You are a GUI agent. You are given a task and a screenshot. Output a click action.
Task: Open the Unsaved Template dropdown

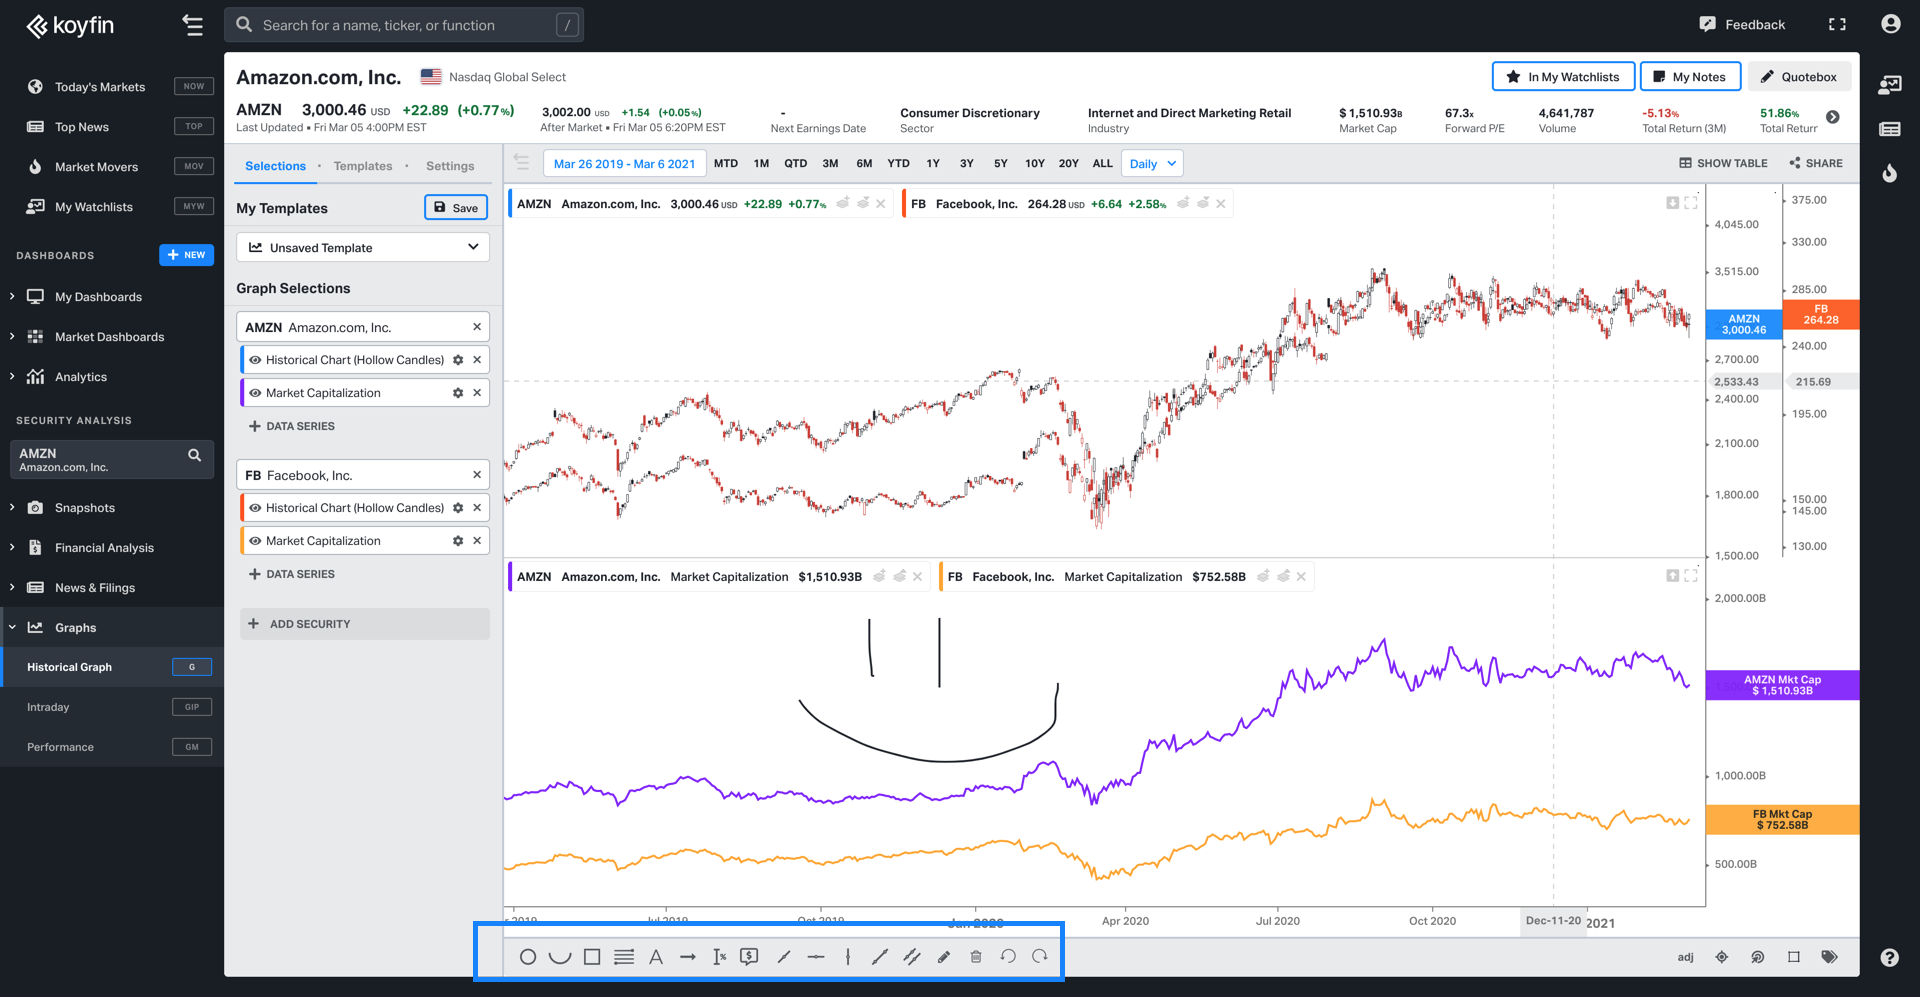tap(363, 247)
